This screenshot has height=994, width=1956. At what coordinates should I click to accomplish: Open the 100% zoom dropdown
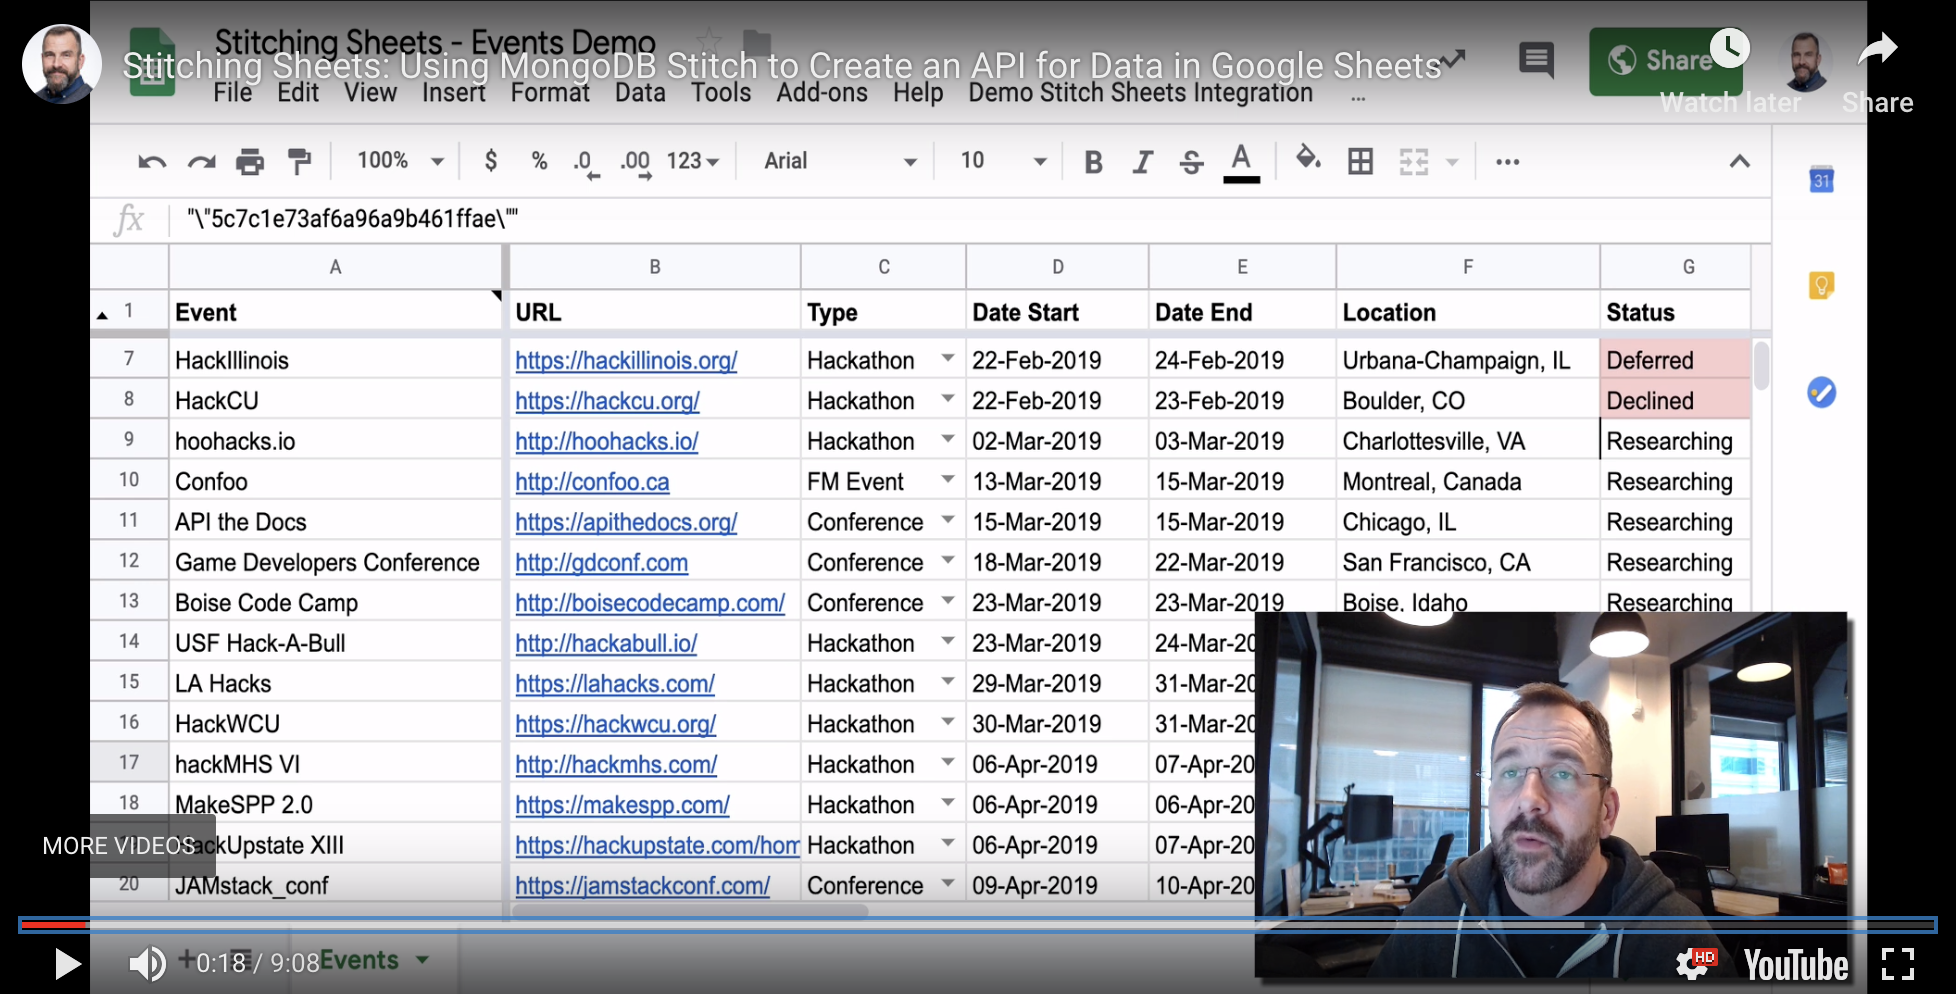[x=400, y=161]
